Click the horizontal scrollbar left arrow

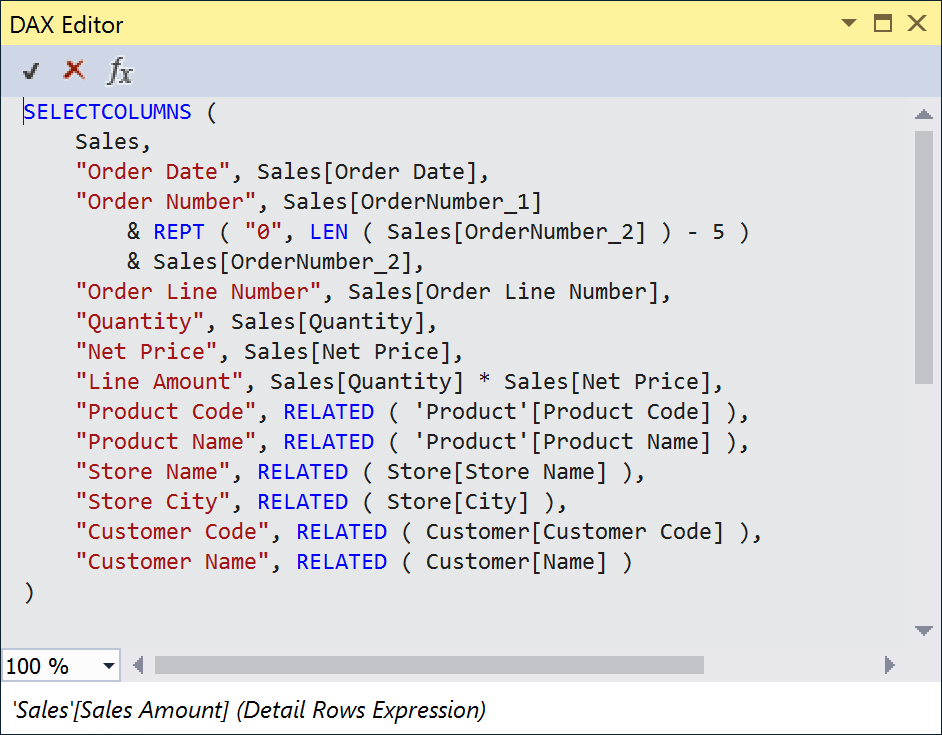point(138,665)
